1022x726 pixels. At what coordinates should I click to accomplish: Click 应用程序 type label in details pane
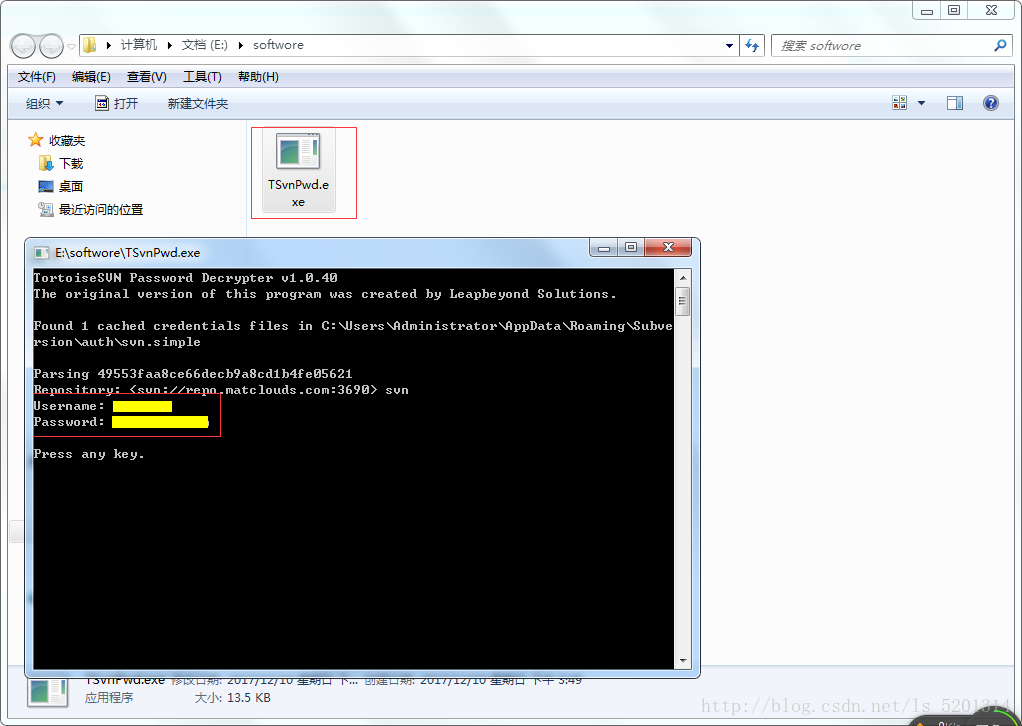tap(109, 697)
